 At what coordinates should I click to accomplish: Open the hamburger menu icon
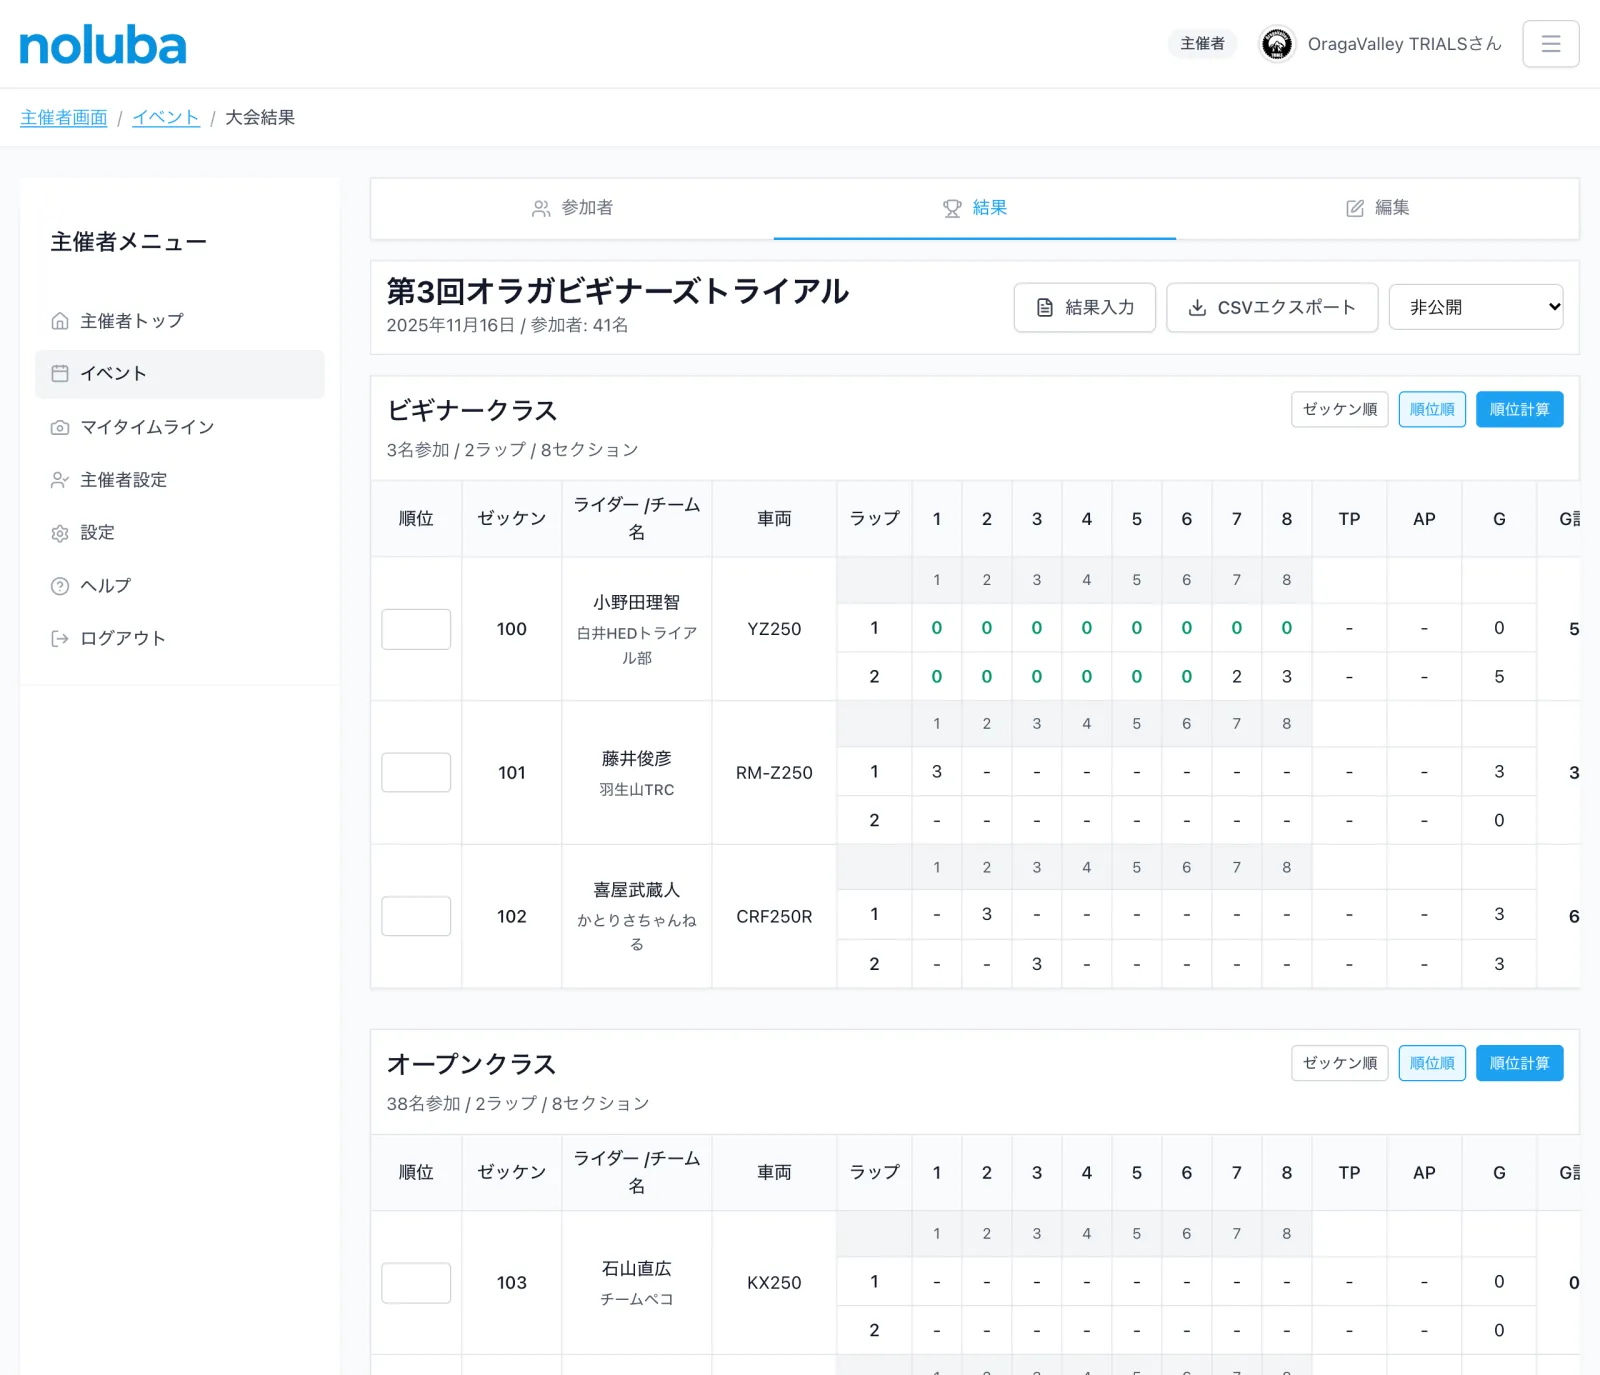click(x=1550, y=44)
